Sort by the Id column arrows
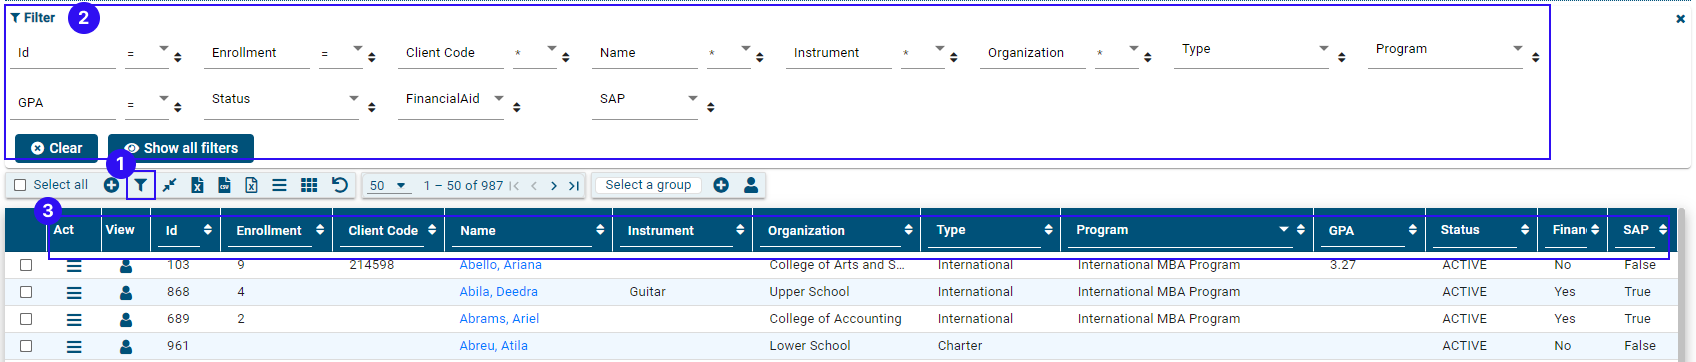The height and width of the screenshot is (362, 1696). click(208, 230)
